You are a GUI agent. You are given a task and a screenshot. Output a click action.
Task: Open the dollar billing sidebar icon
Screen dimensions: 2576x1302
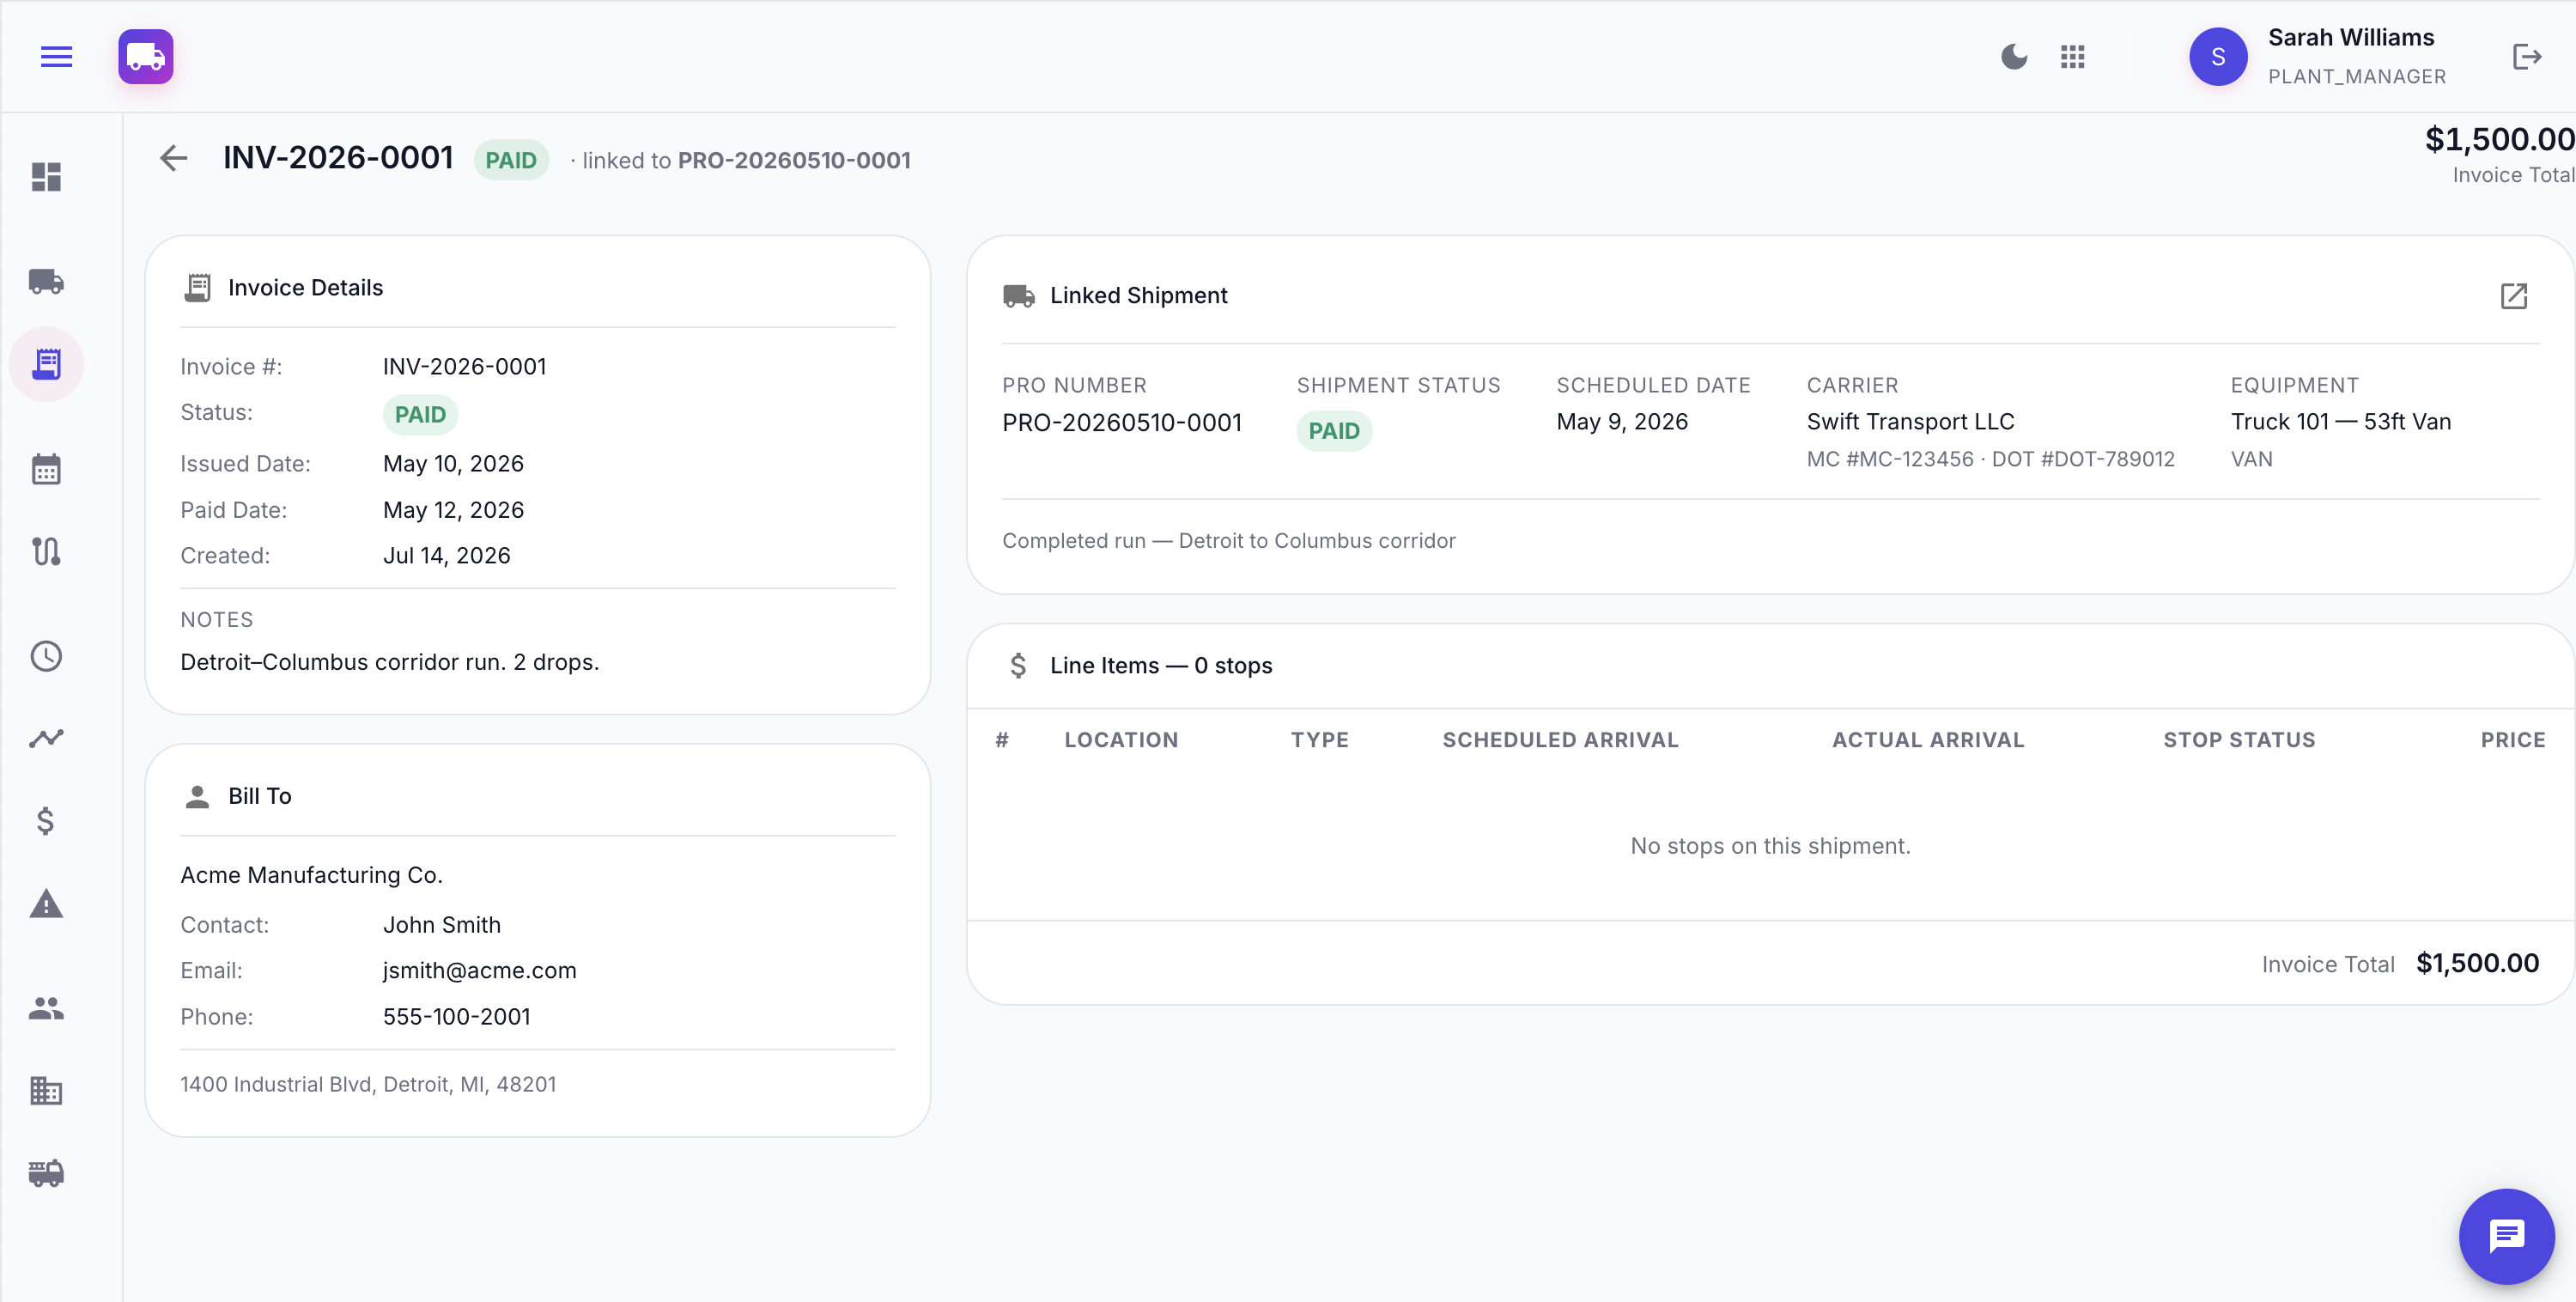[46, 821]
